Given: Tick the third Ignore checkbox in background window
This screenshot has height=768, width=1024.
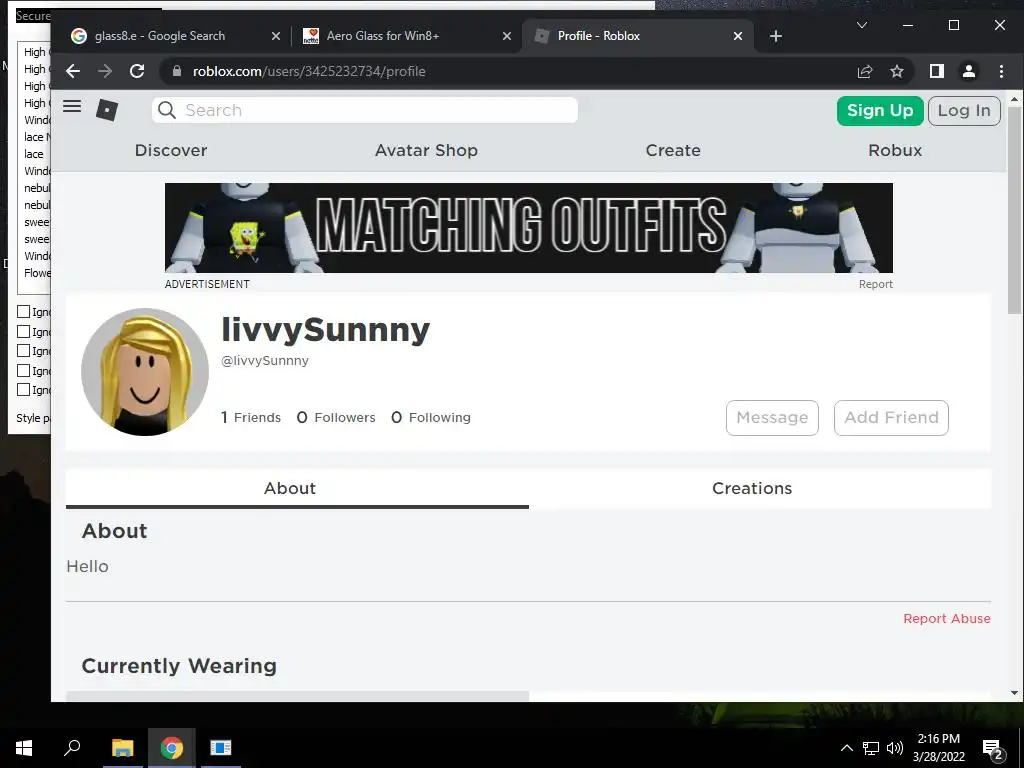Looking at the screenshot, I should point(24,351).
